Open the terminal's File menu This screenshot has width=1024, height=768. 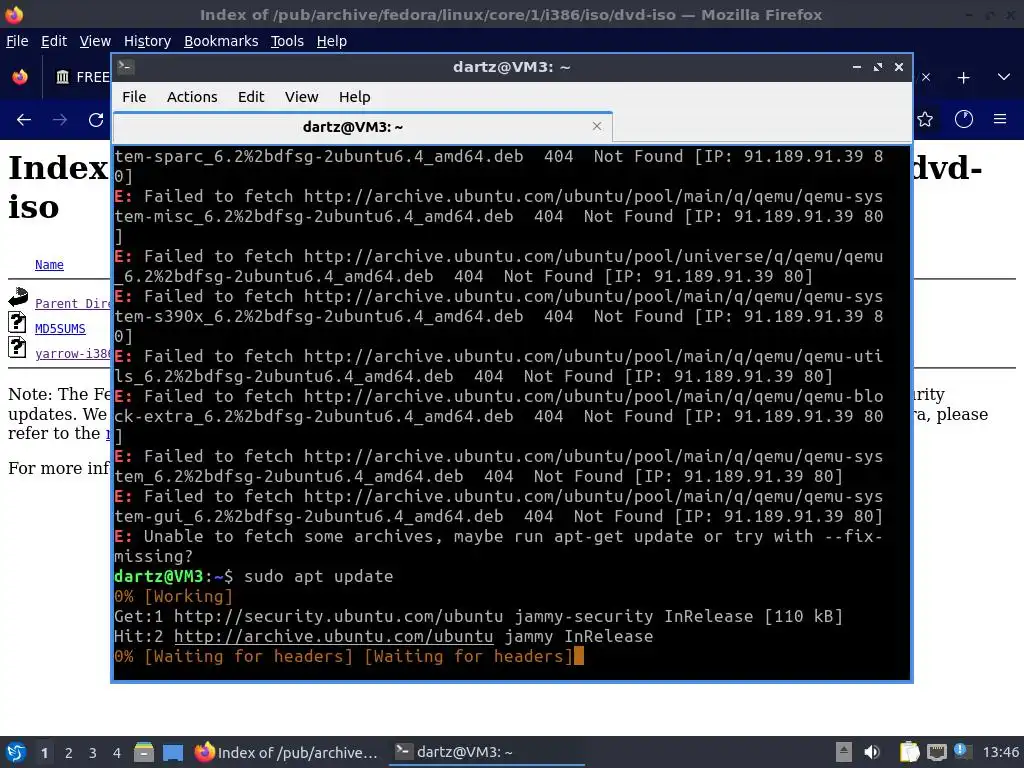tap(134, 97)
